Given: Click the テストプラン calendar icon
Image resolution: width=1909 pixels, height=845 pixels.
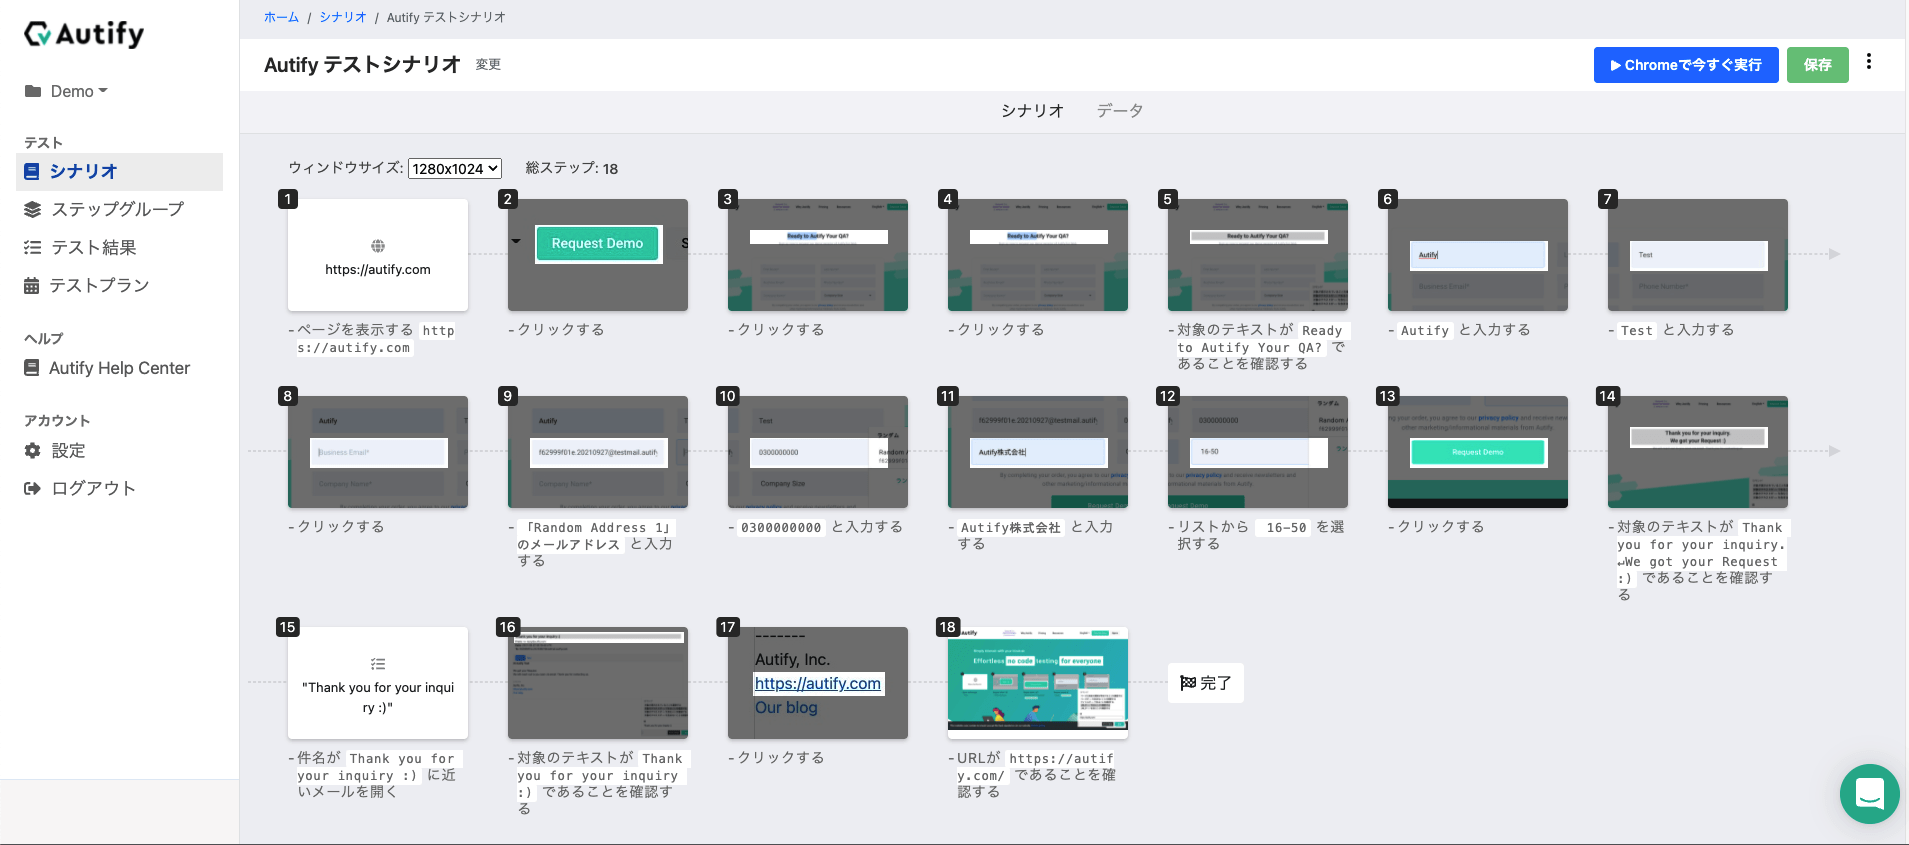Looking at the screenshot, I should pos(32,285).
